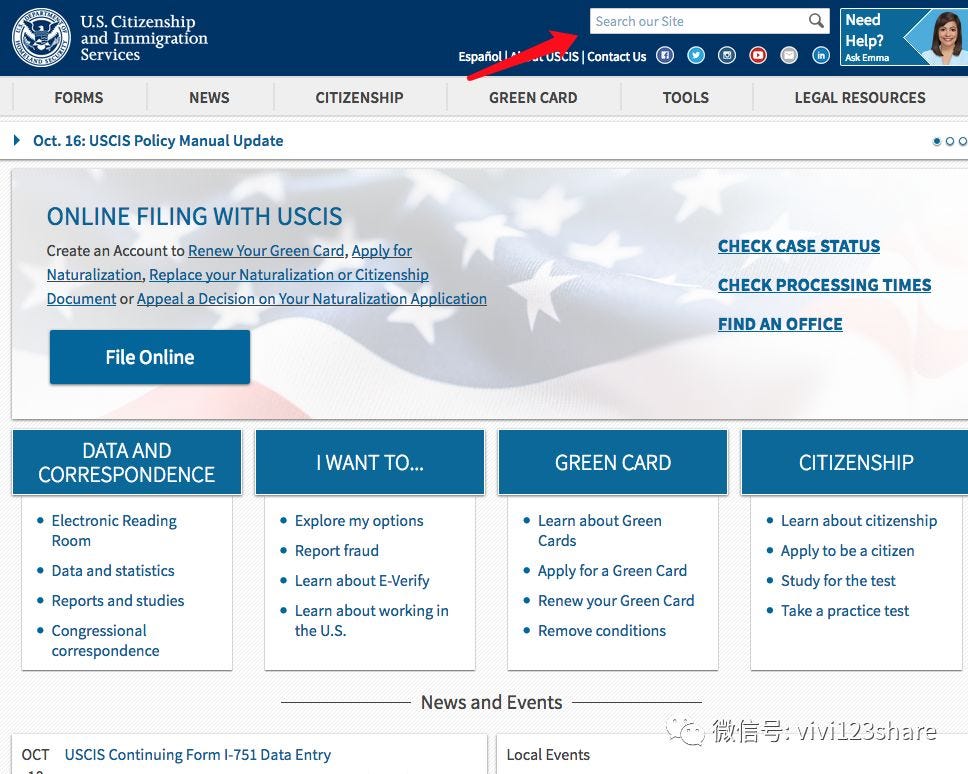Click the DATA AND CORRESPONDENCE header

[x=127, y=462]
